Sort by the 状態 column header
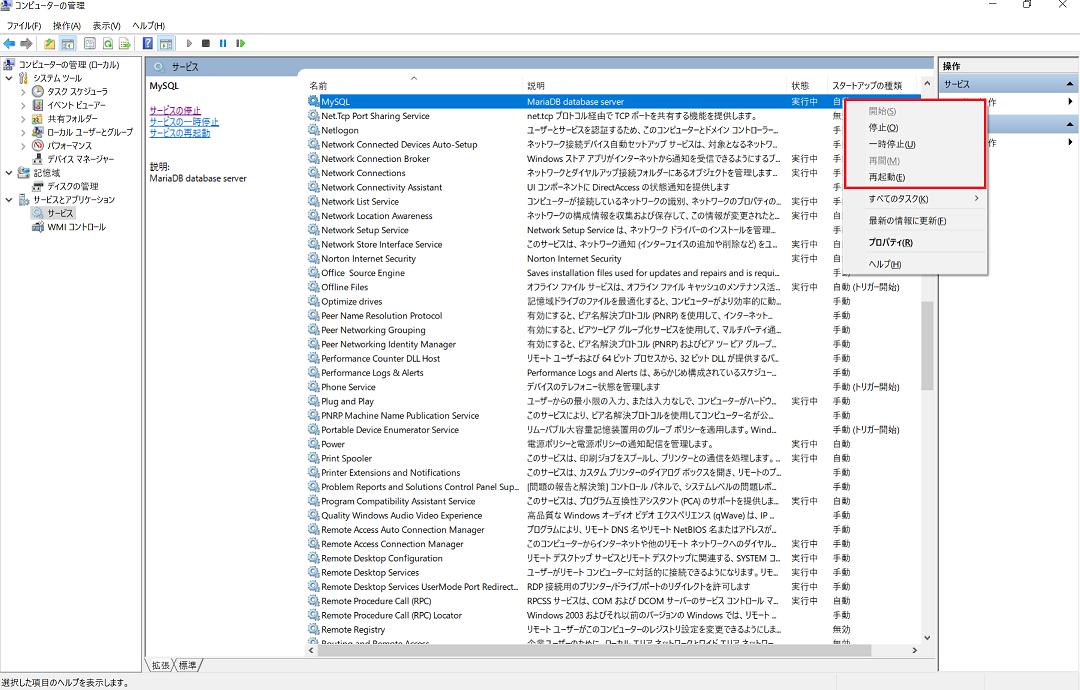This screenshot has height=690, width=1080. pos(807,85)
